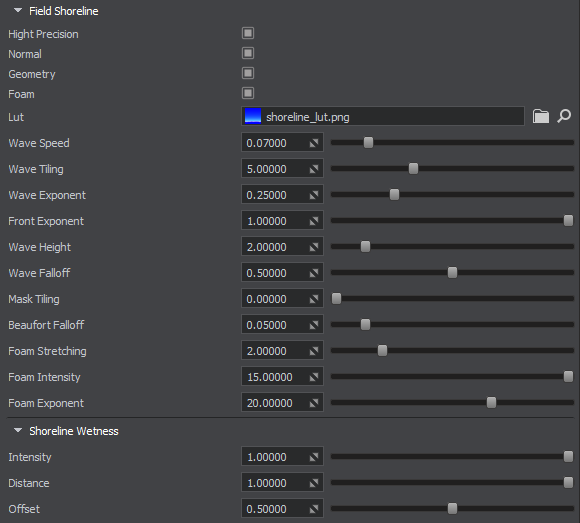Toggle the Hight Precision checkbox
Image resolution: width=580 pixels, height=523 pixels.
(248, 33)
